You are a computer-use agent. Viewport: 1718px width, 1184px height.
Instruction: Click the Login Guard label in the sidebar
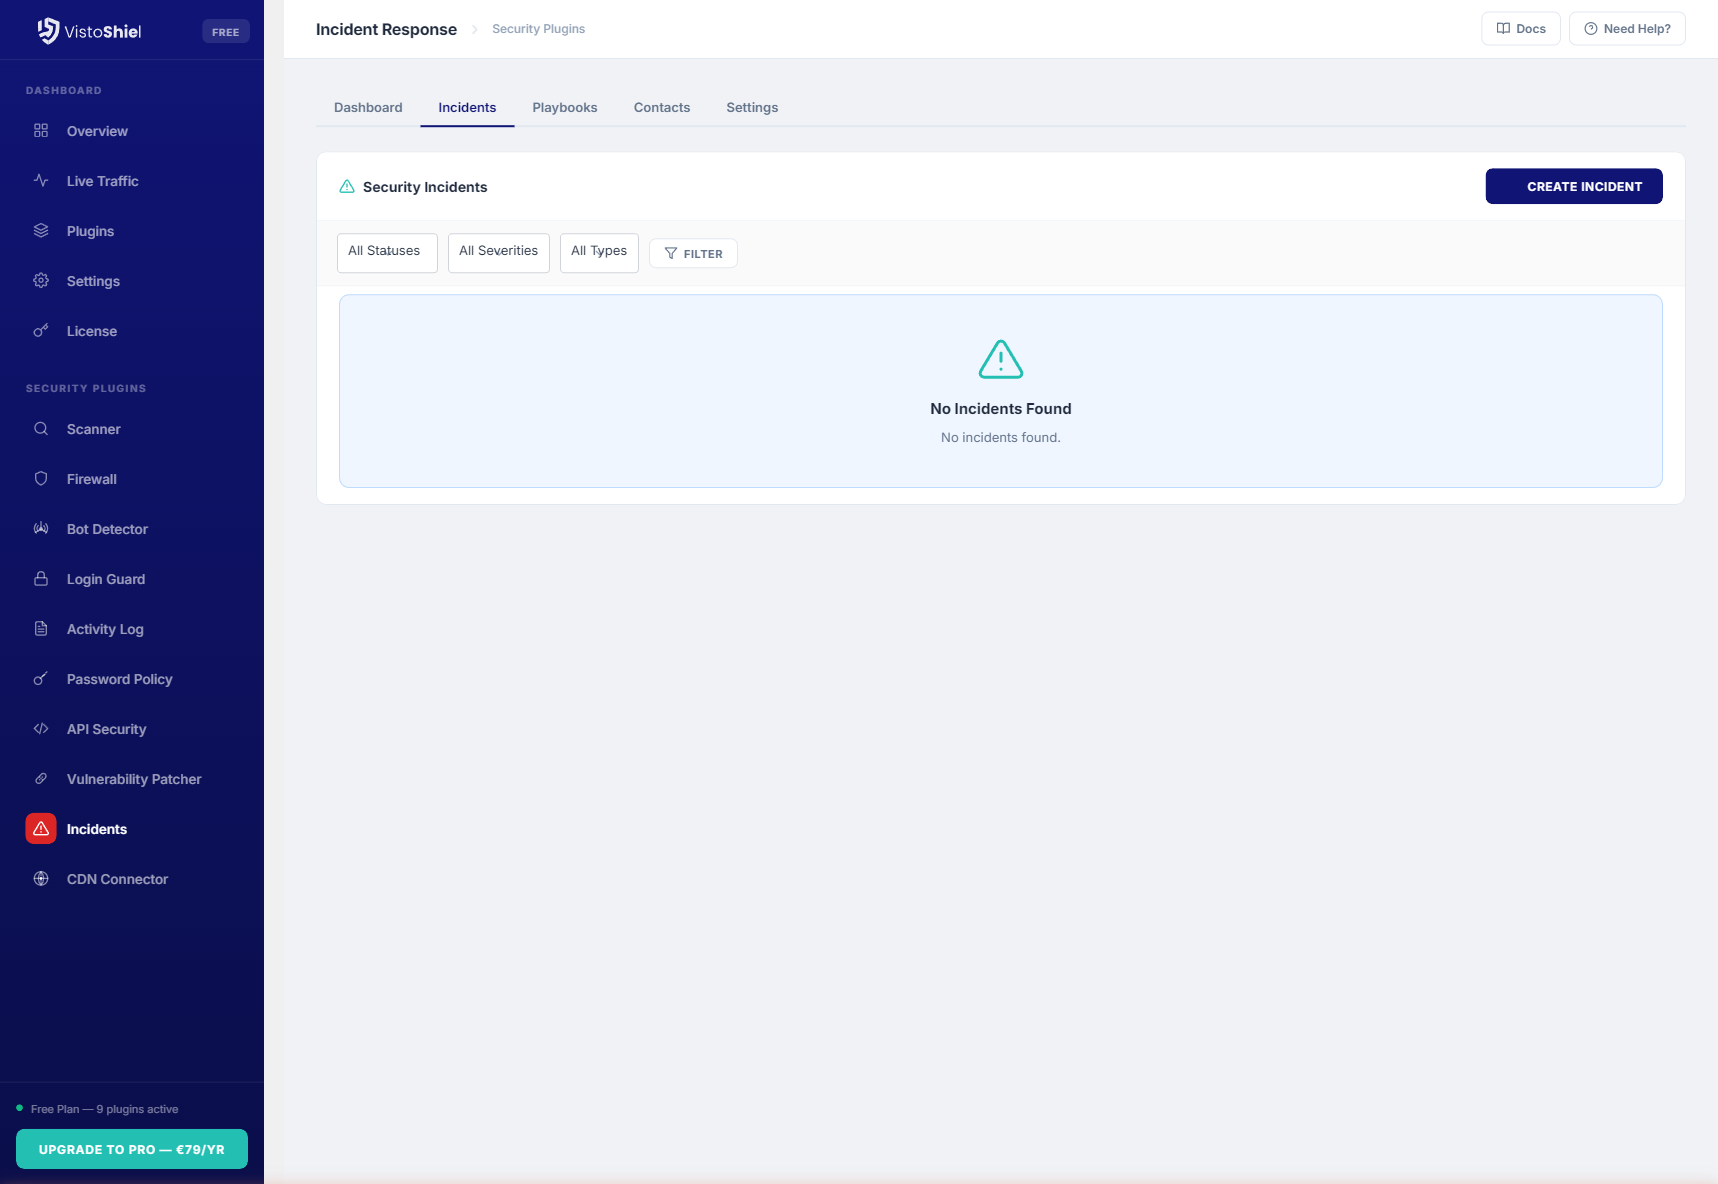(x=106, y=579)
